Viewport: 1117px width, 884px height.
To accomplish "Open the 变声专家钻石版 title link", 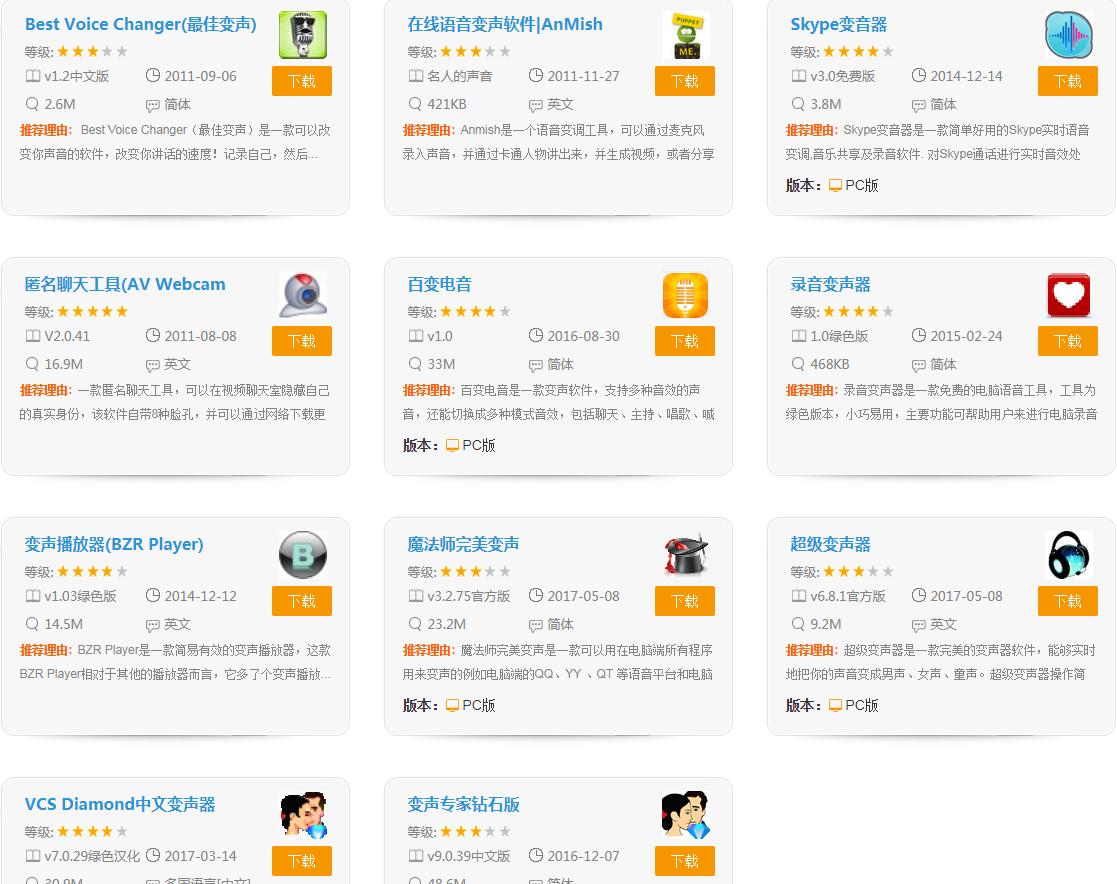I will tap(463, 804).
